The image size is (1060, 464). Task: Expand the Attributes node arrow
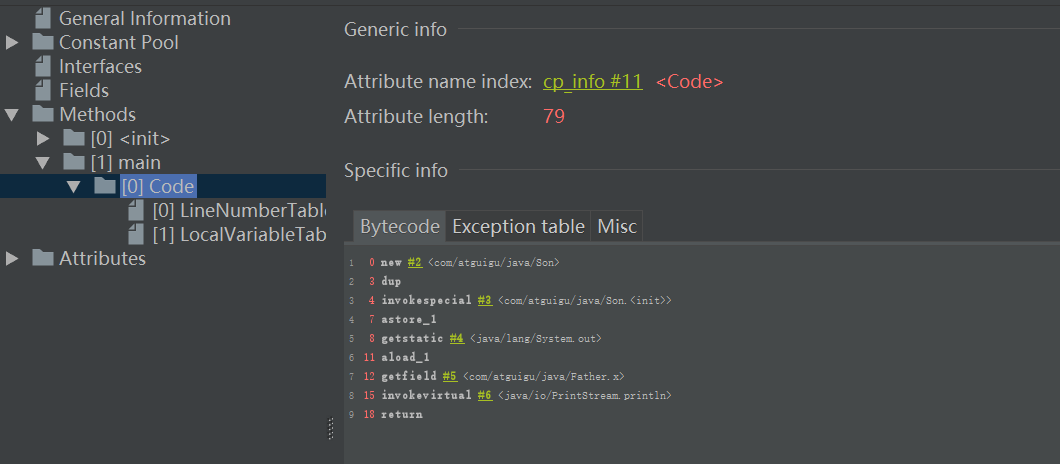11,258
